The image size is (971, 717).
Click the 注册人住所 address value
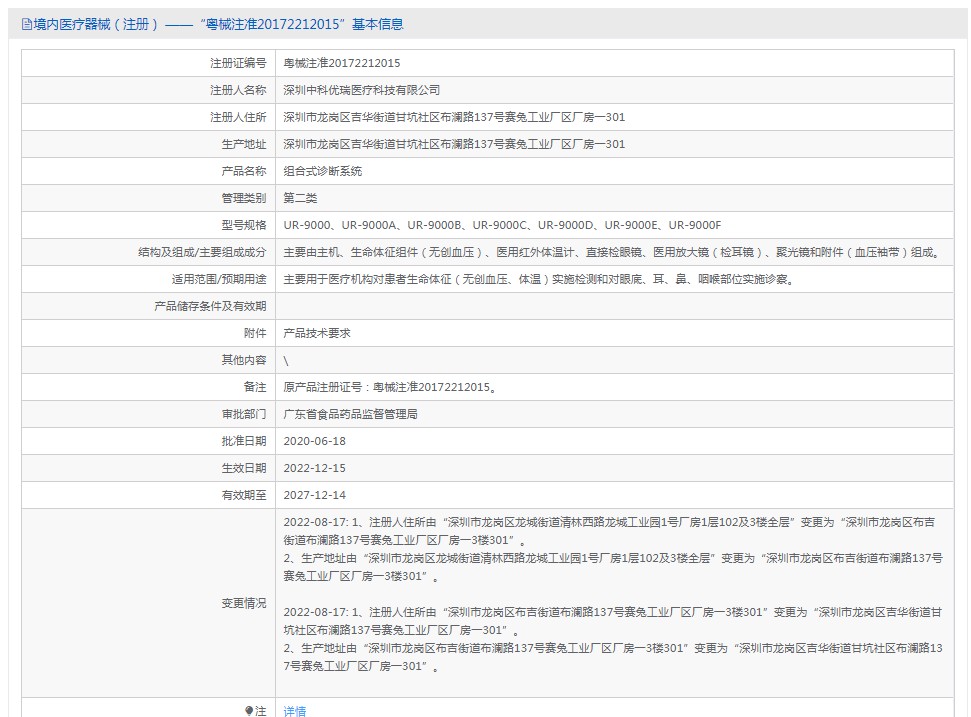coord(454,117)
